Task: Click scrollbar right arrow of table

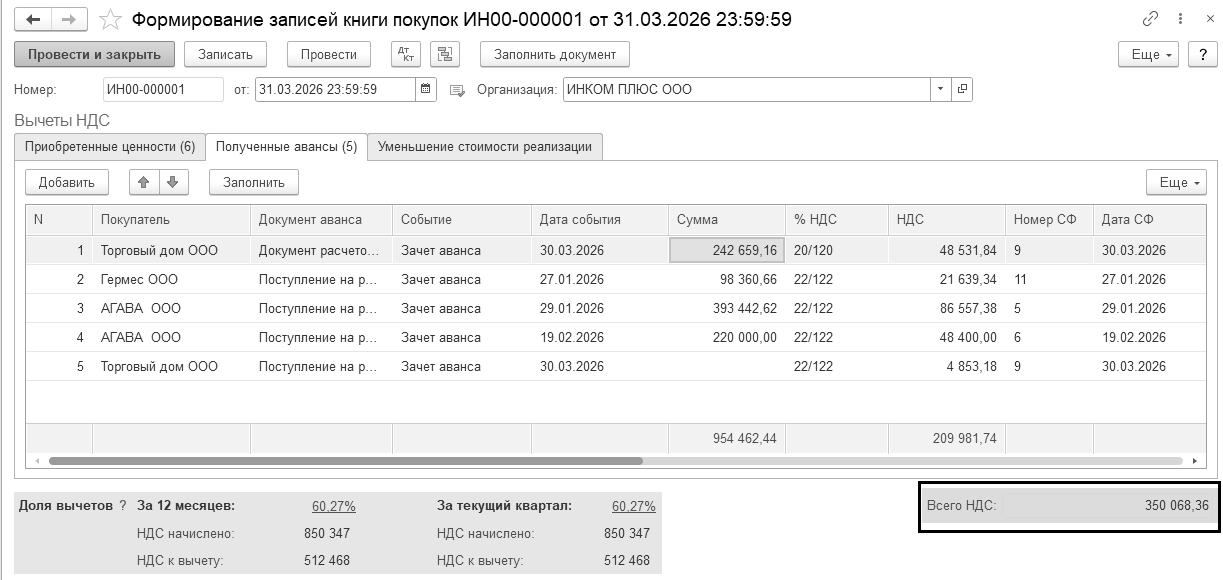Action: 1194,461
